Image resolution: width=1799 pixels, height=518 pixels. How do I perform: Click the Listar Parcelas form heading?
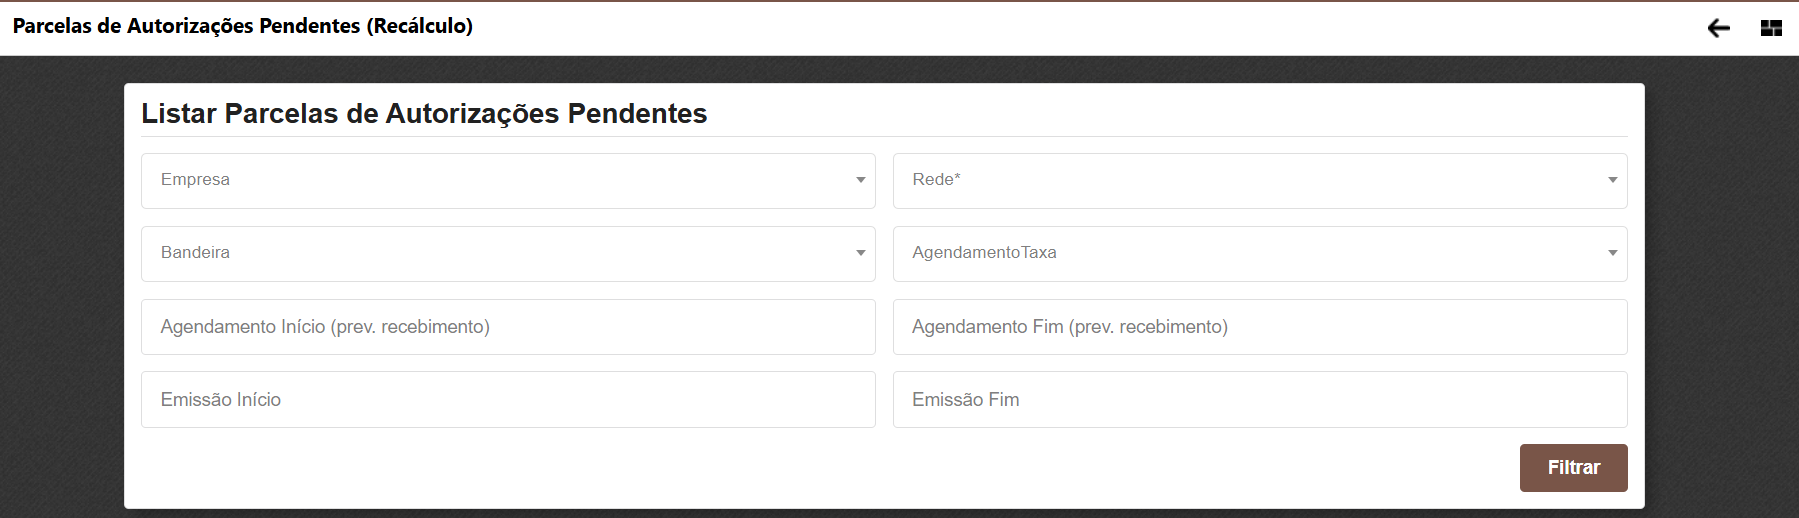424,114
